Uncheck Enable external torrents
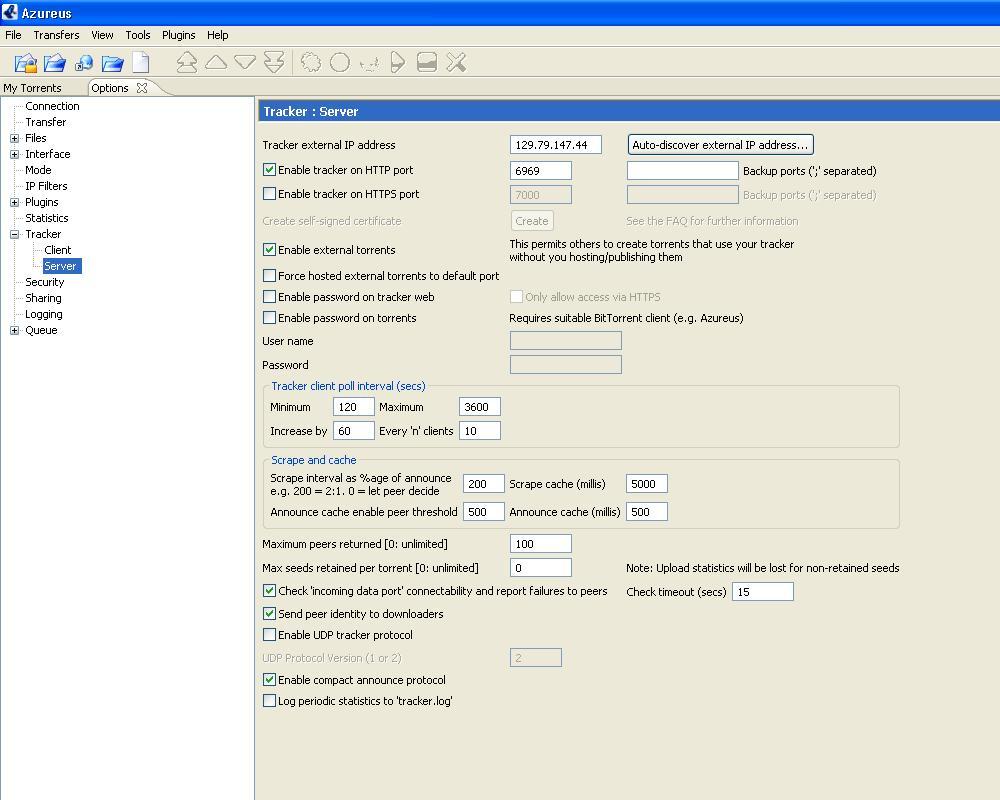The height and width of the screenshot is (800, 1000). tap(269, 250)
